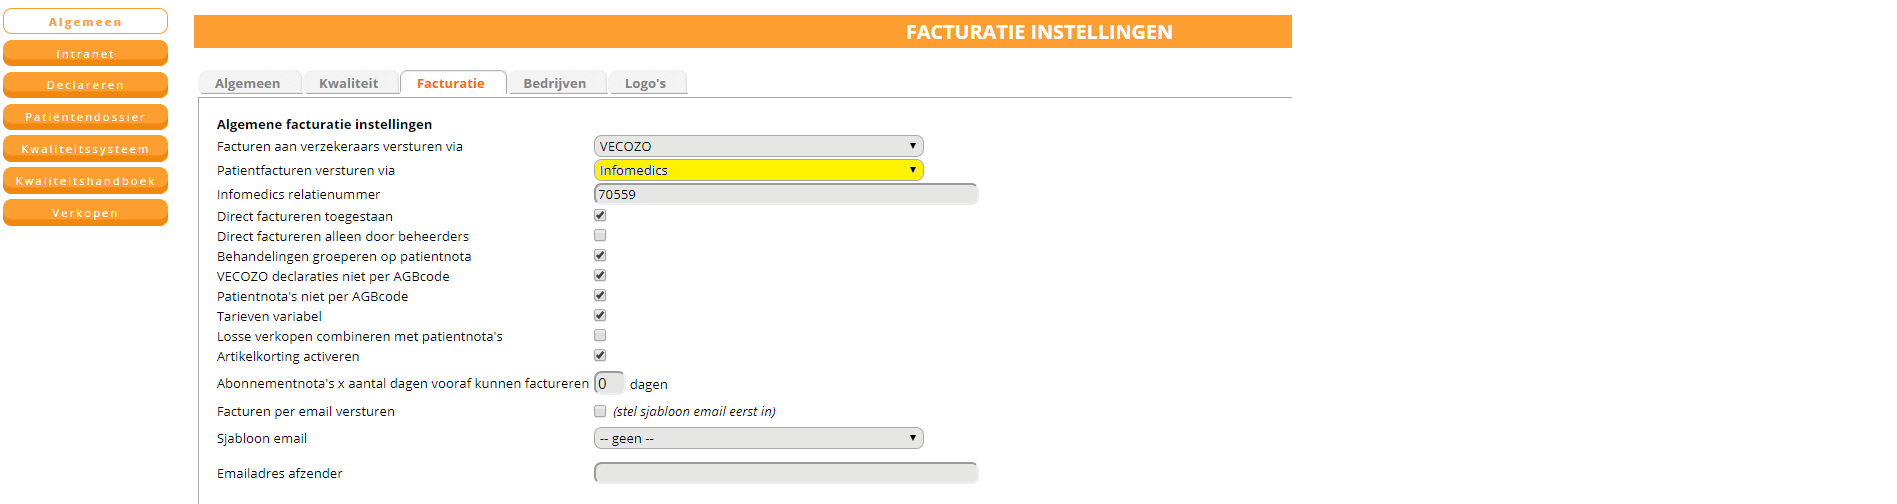The width and height of the screenshot is (1897, 504).
Task: Open Kwaliteitshandboek from the sidebar
Action: [85, 181]
